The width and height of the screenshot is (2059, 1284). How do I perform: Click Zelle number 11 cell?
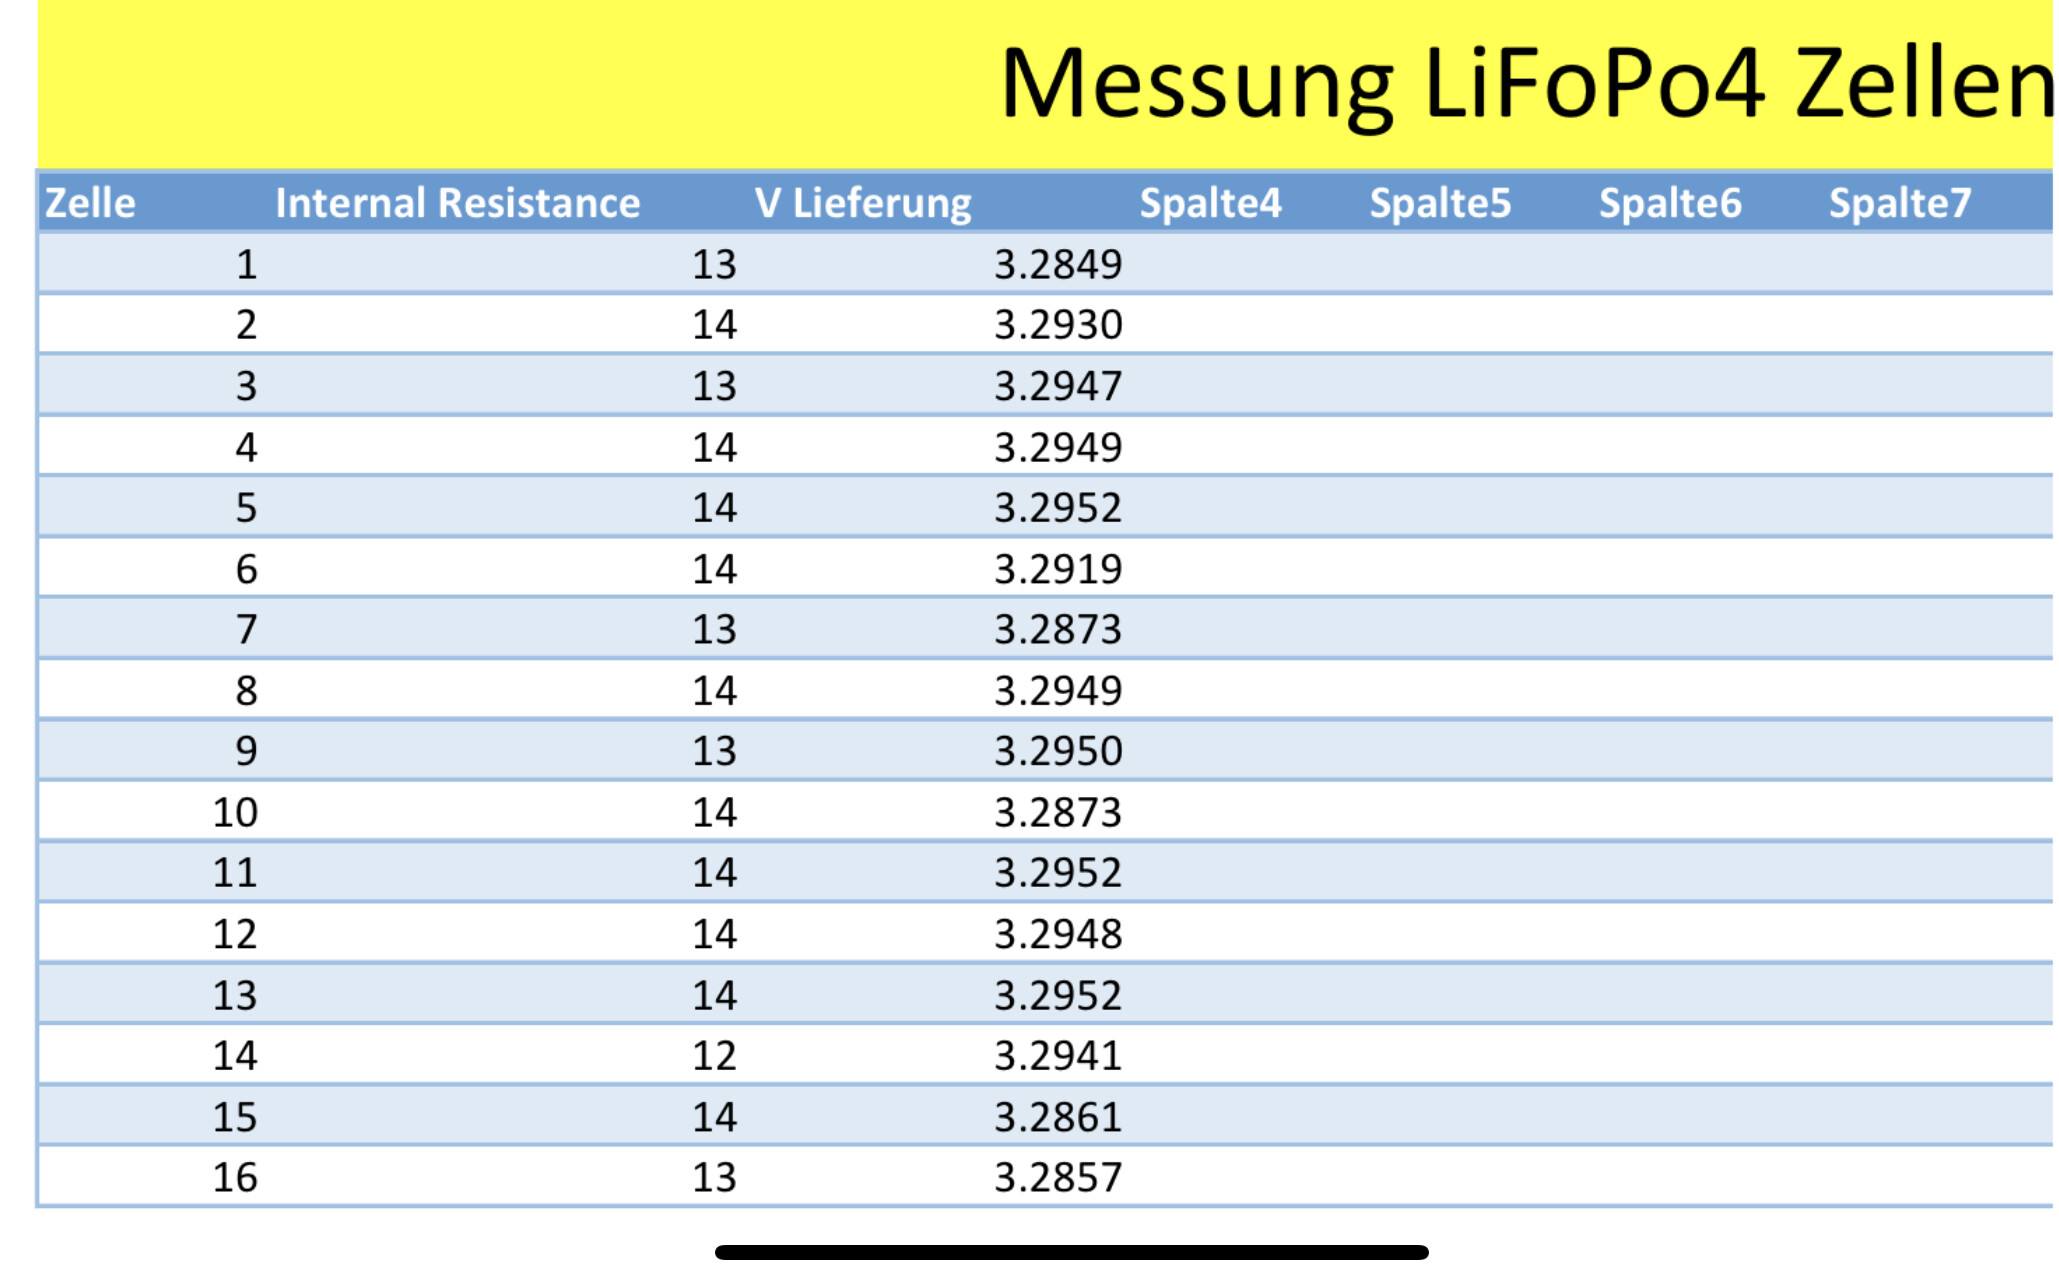[235, 873]
